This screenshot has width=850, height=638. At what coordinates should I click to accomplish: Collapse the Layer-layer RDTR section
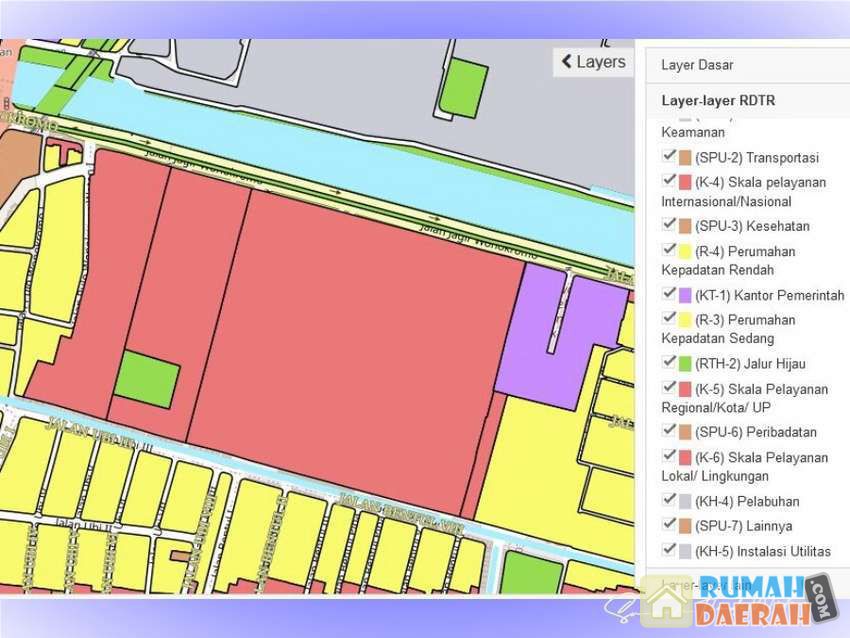point(717,101)
